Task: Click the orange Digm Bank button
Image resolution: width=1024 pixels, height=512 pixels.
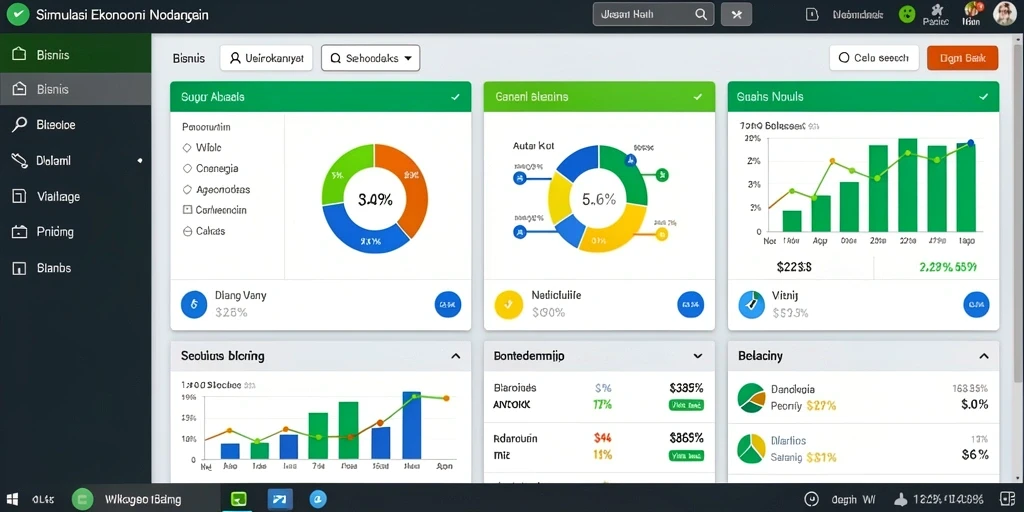Action: [963, 58]
